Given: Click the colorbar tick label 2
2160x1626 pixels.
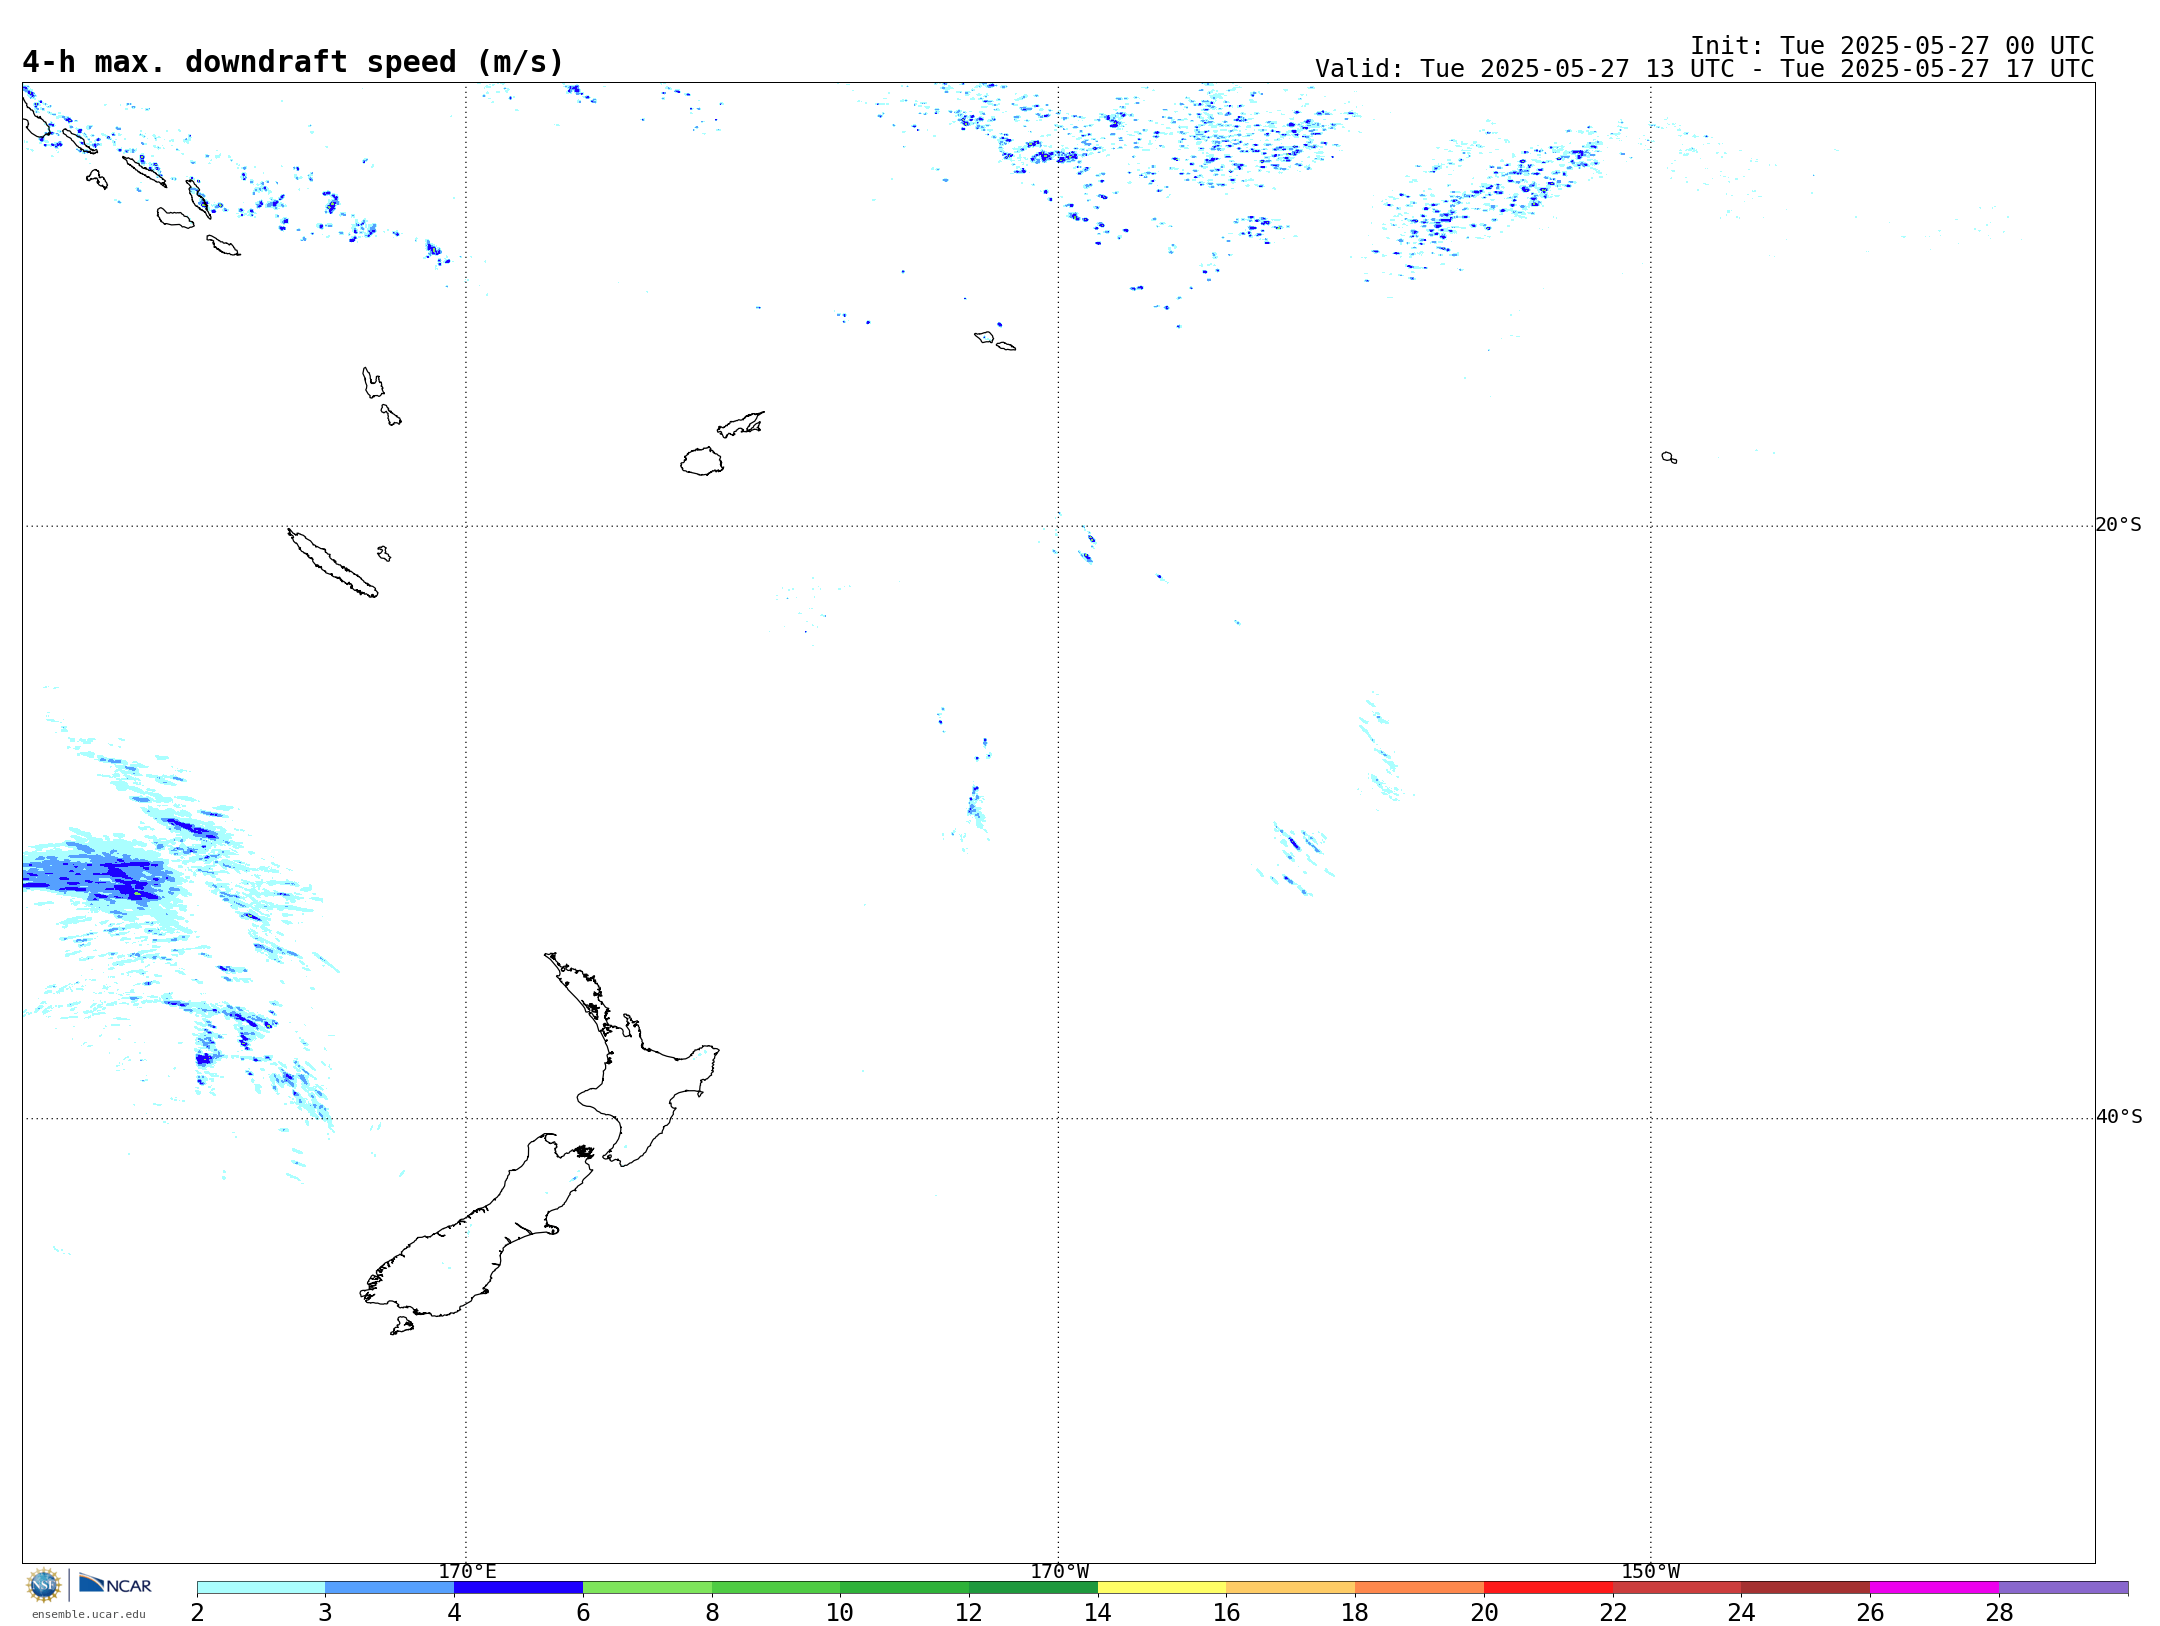Looking at the screenshot, I should click(x=197, y=1613).
